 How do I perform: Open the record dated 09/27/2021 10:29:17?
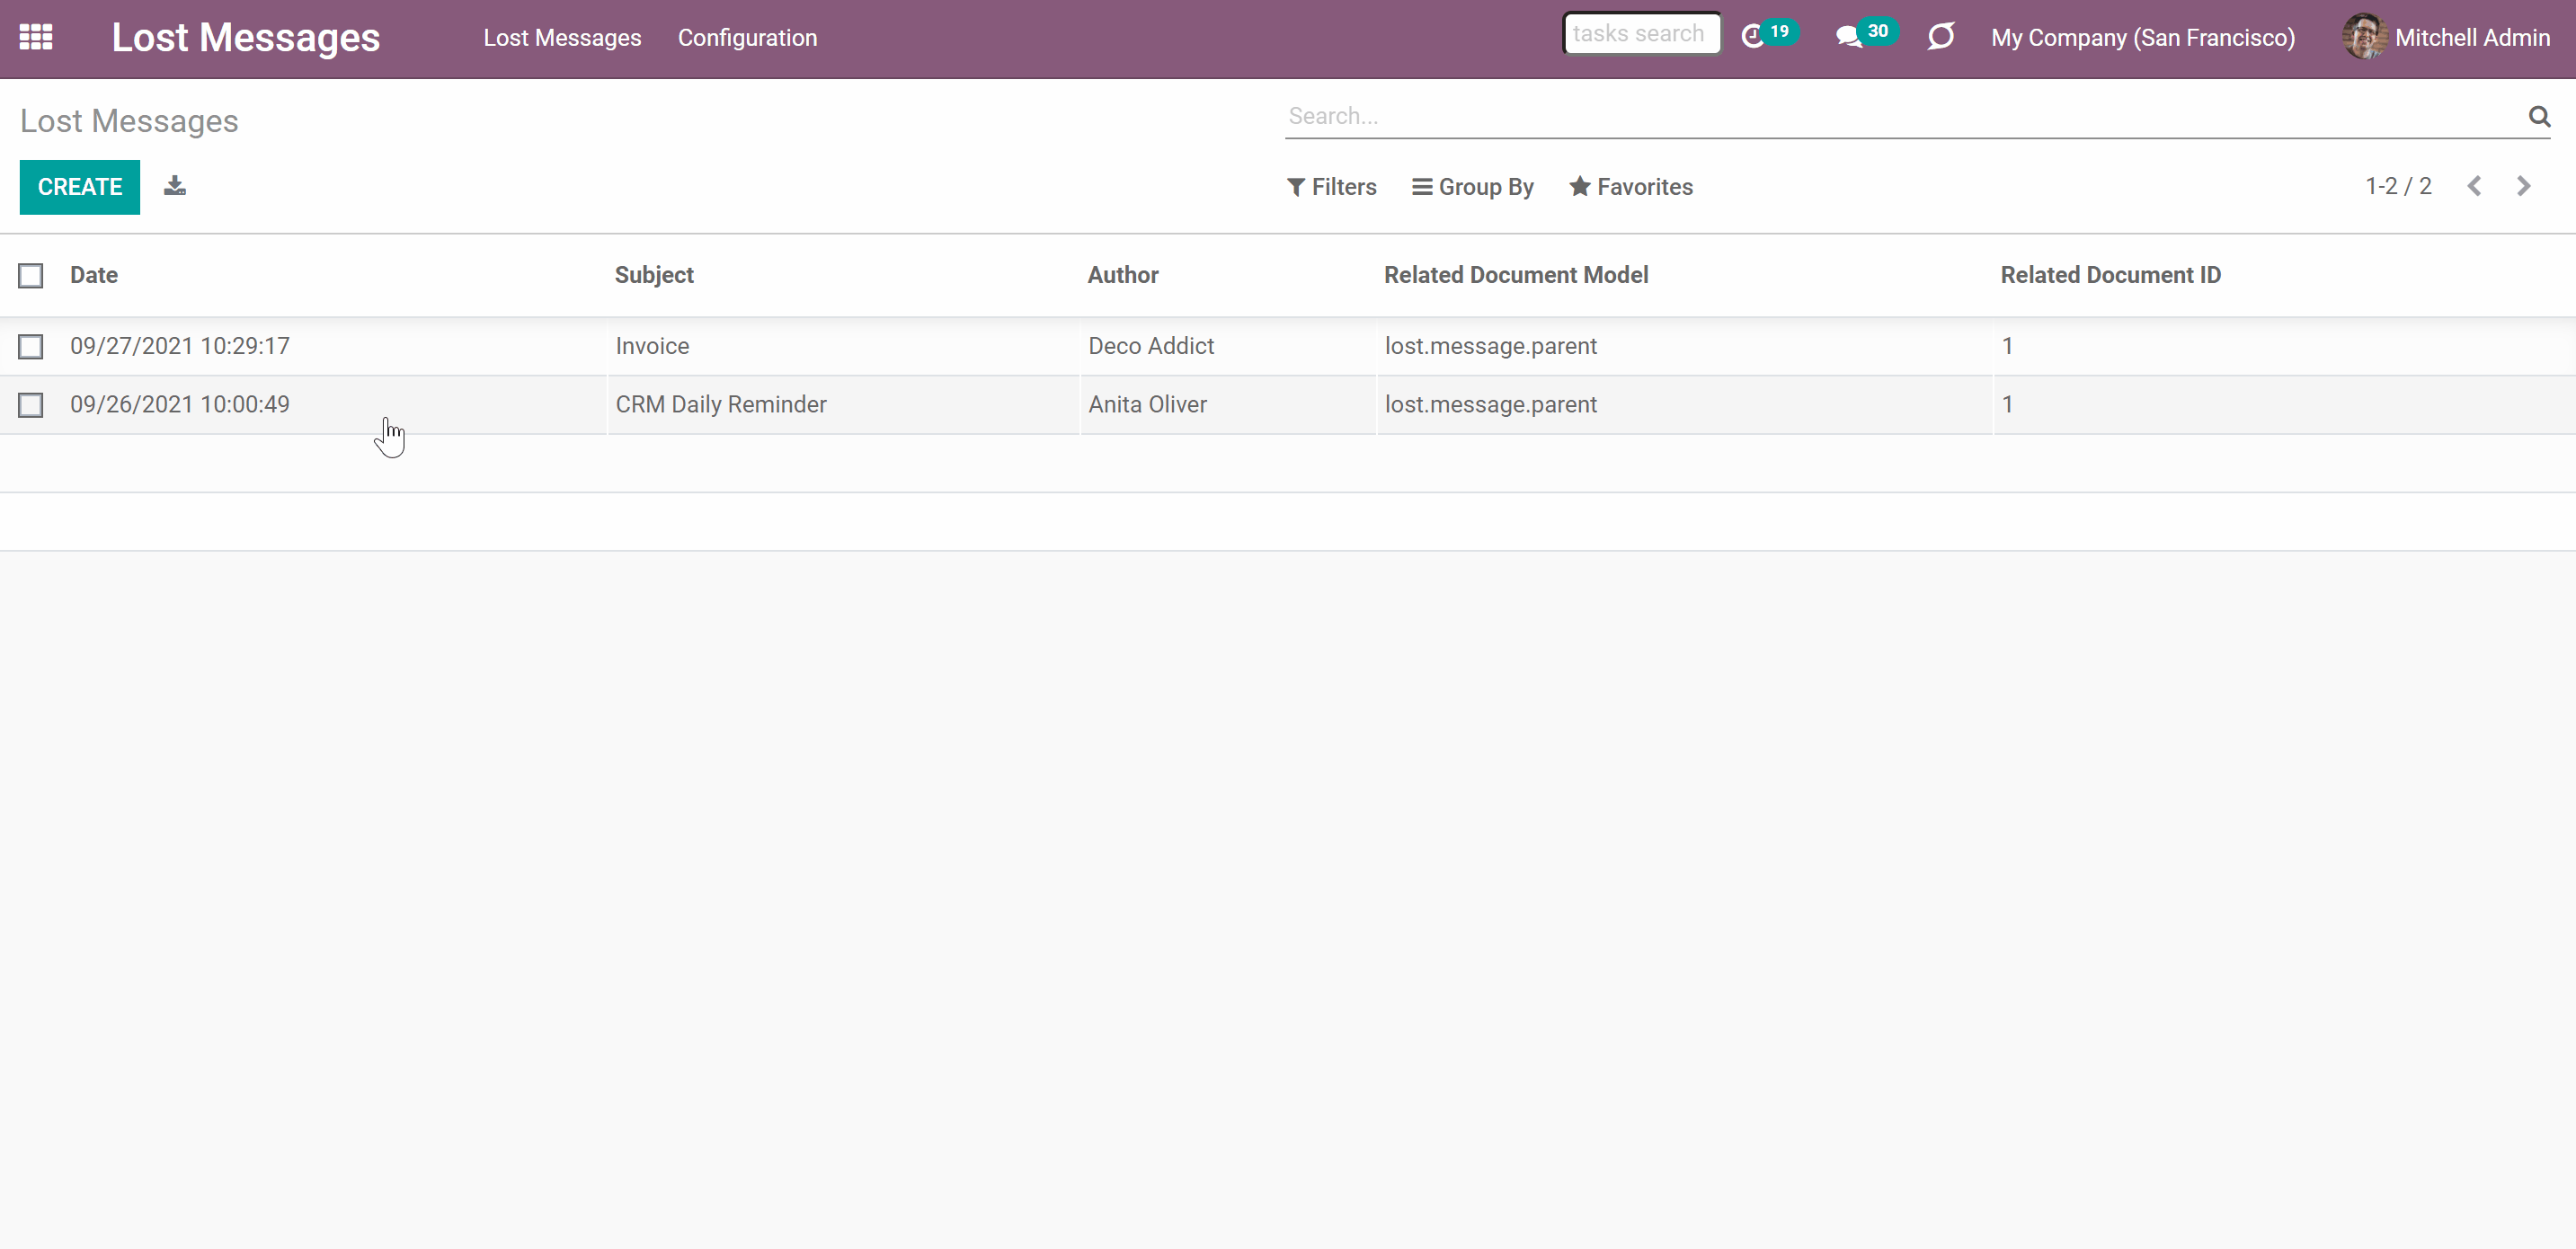tap(180, 346)
